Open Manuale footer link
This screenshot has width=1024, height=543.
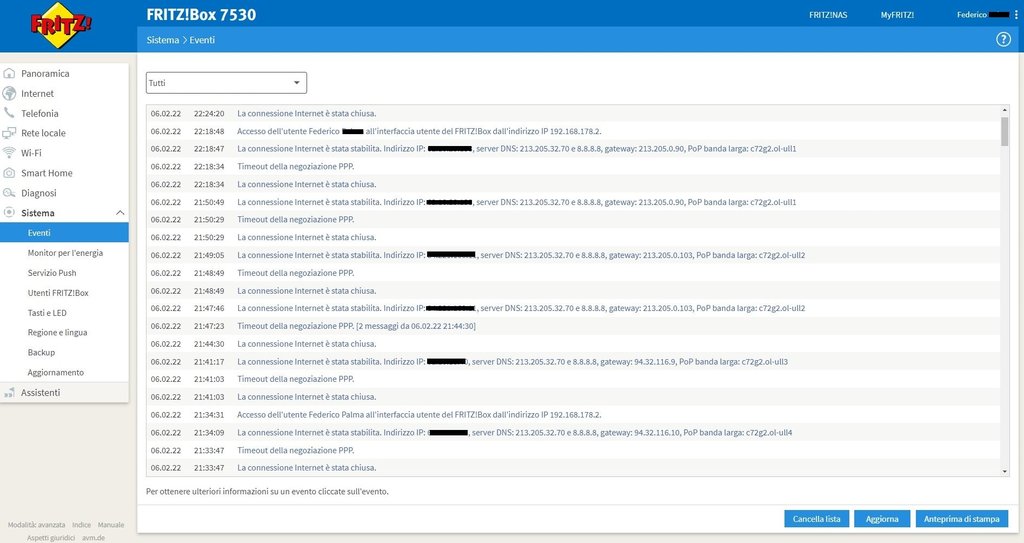coord(111,525)
